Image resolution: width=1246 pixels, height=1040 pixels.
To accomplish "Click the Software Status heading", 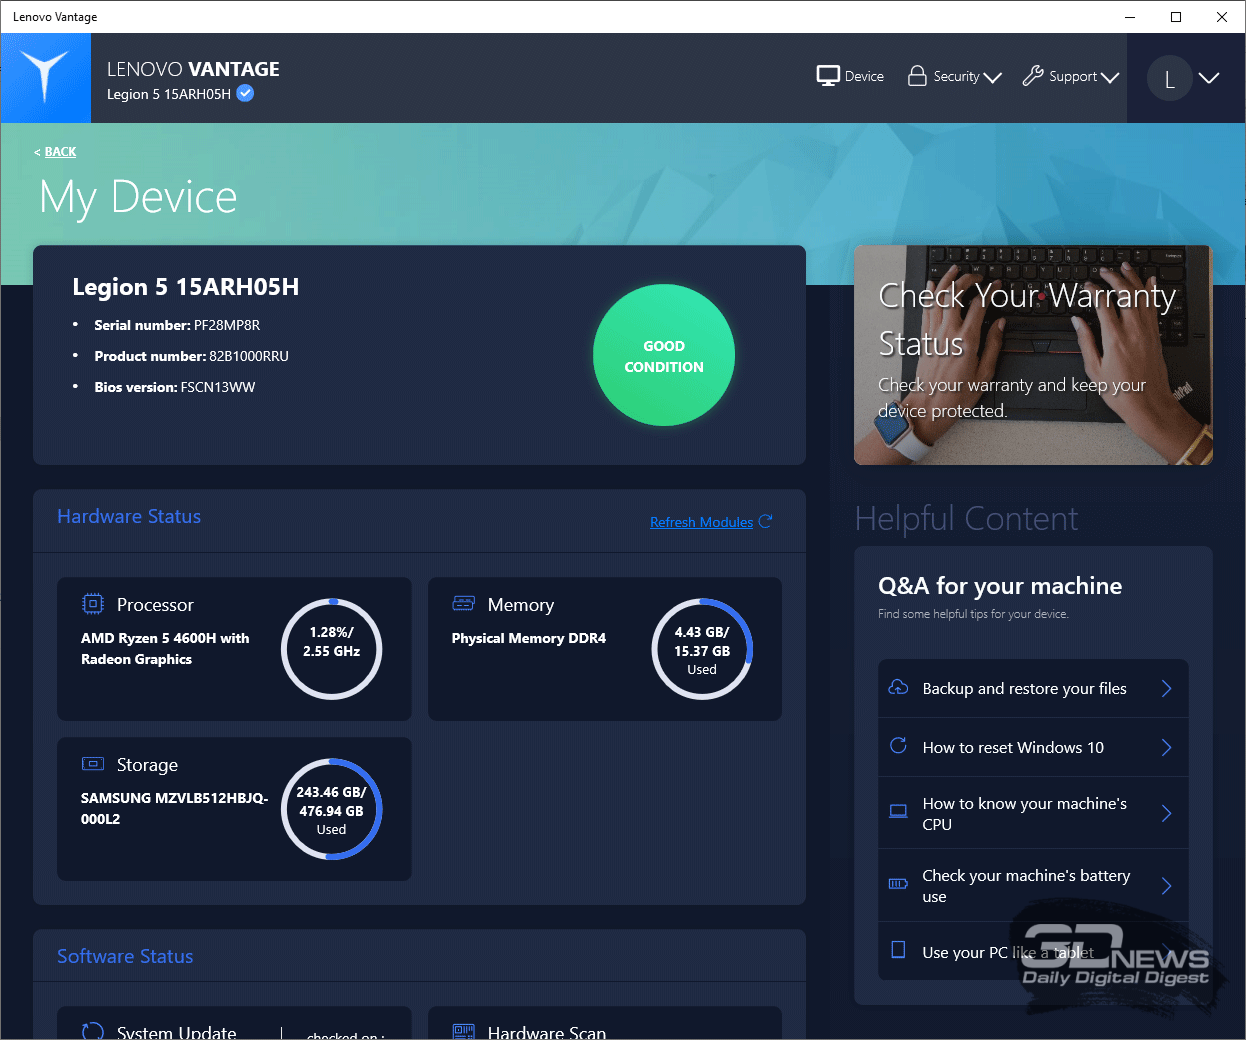I will [x=125, y=956].
